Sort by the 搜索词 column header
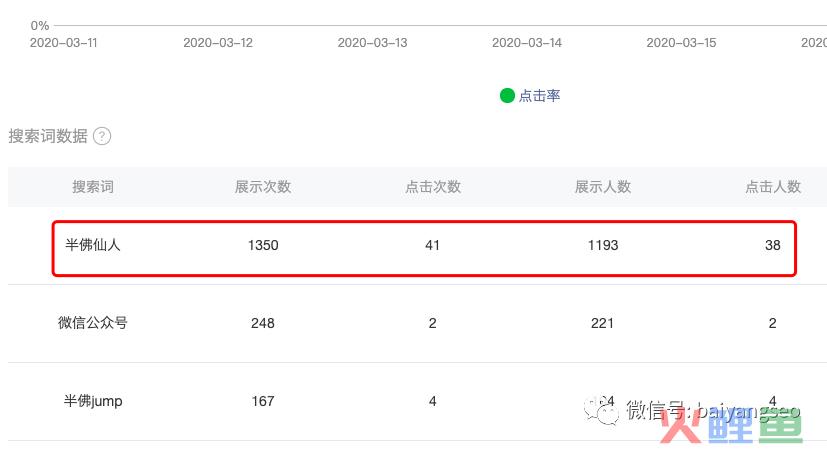 click(x=93, y=187)
